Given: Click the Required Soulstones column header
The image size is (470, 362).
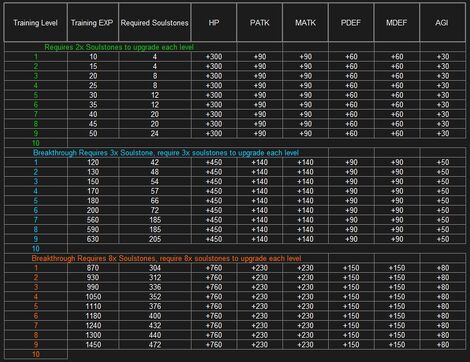Looking at the screenshot, I should (154, 23).
